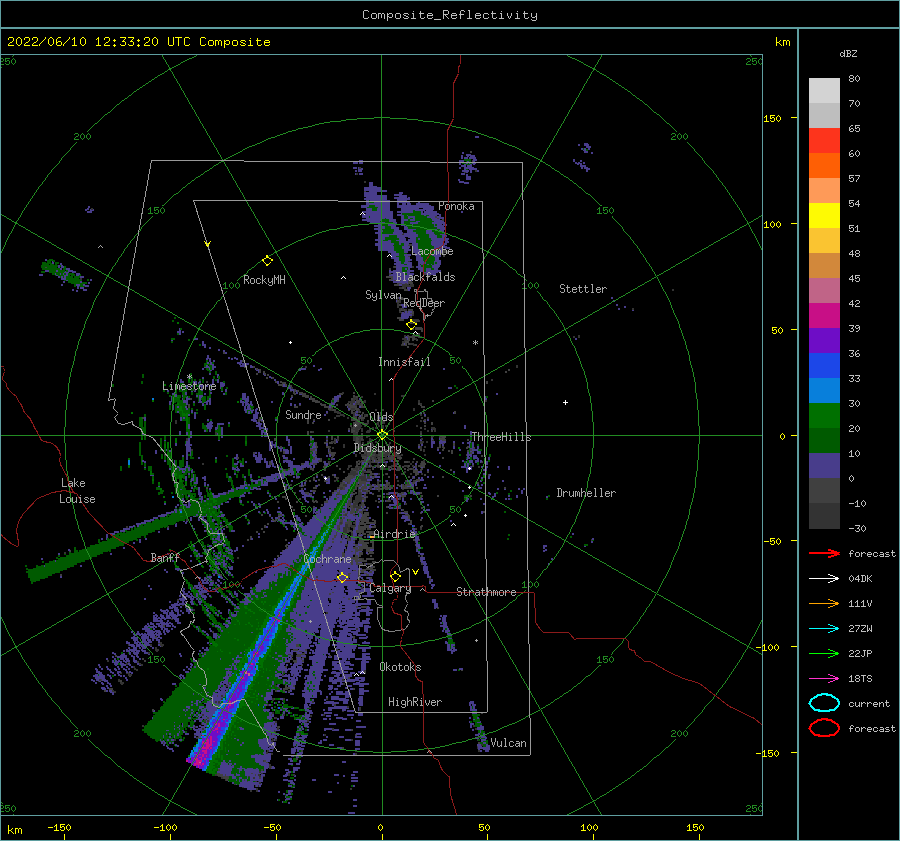Click the dBZ scale heading
Screen dimensions: 900x841
coord(848,53)
